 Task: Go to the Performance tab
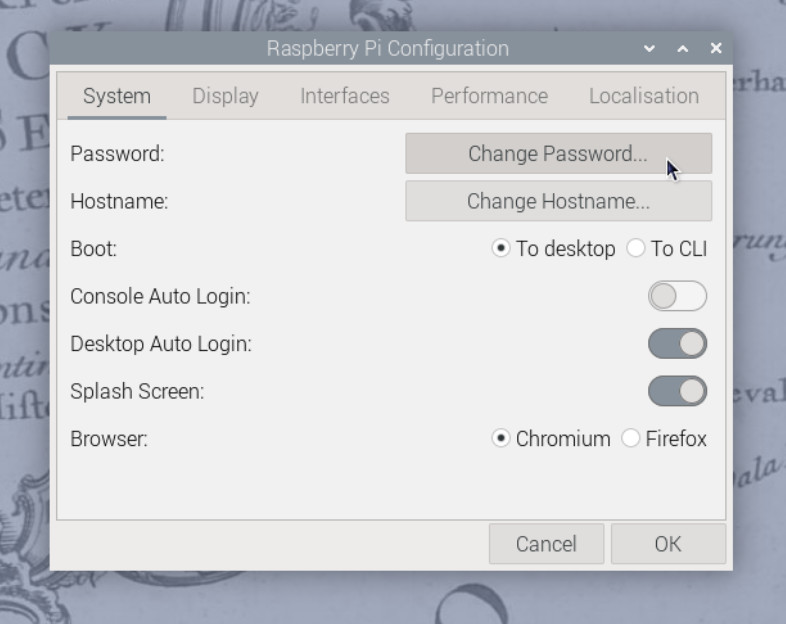[489, 96]
